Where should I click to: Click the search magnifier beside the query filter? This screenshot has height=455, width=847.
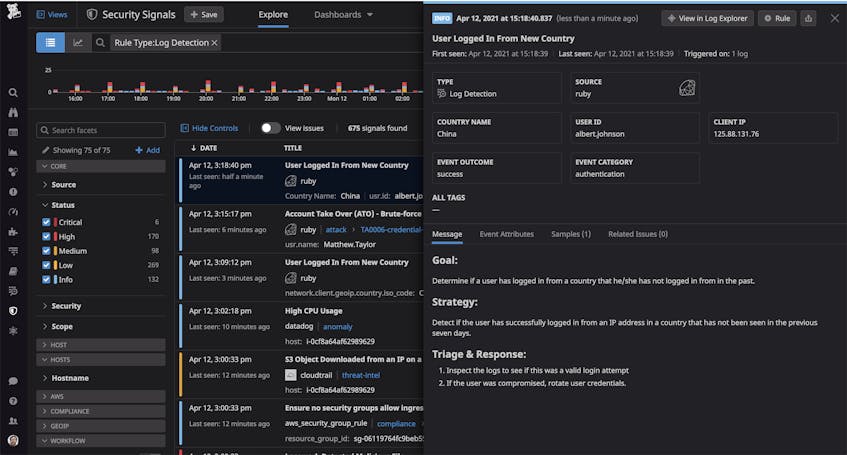pos(100,43)
